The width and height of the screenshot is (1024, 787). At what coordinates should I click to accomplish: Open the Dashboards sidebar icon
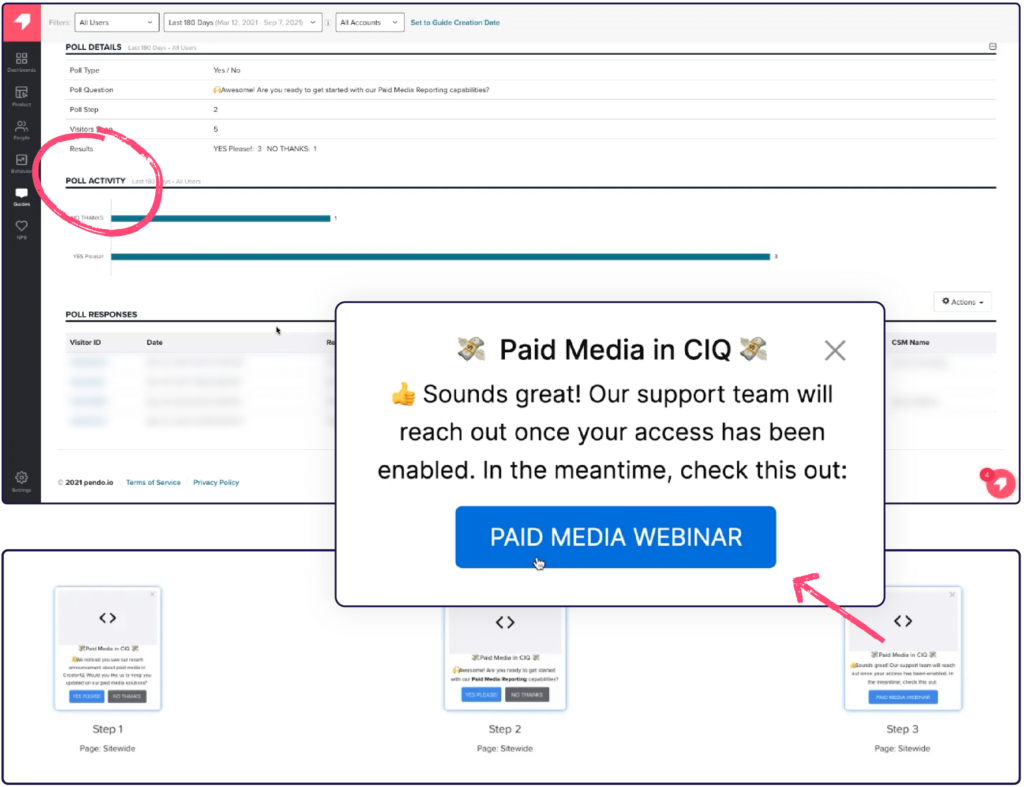(22, 61)
